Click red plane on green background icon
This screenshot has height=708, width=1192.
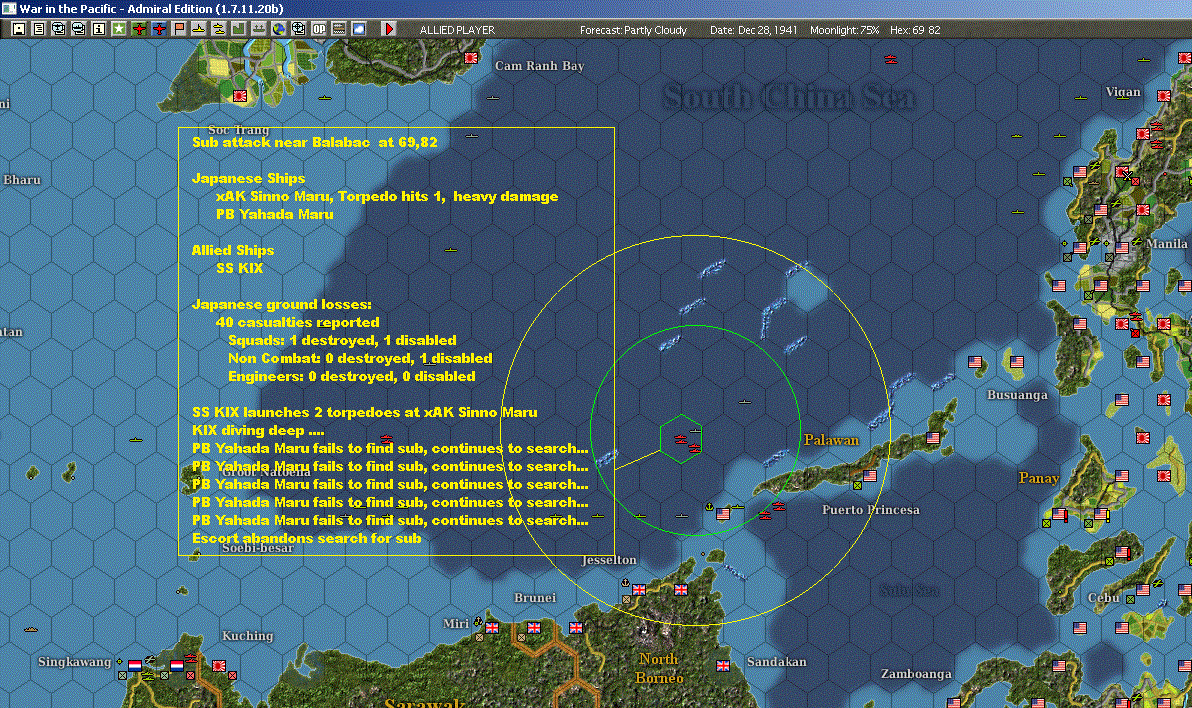(x=139, y=29)
